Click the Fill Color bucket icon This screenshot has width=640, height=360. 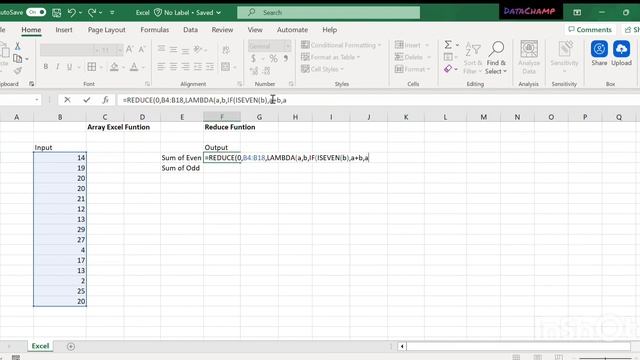point(114,67)
